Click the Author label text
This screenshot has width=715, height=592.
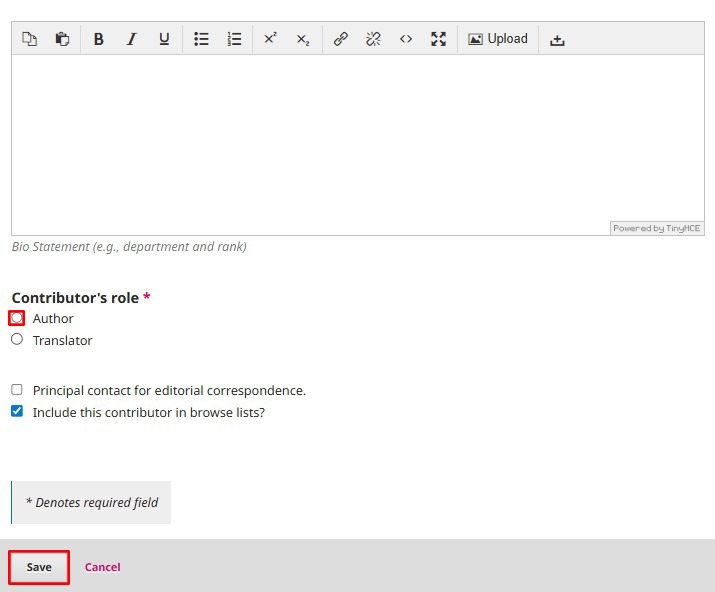pyautogui.click(x=53, y=318)
